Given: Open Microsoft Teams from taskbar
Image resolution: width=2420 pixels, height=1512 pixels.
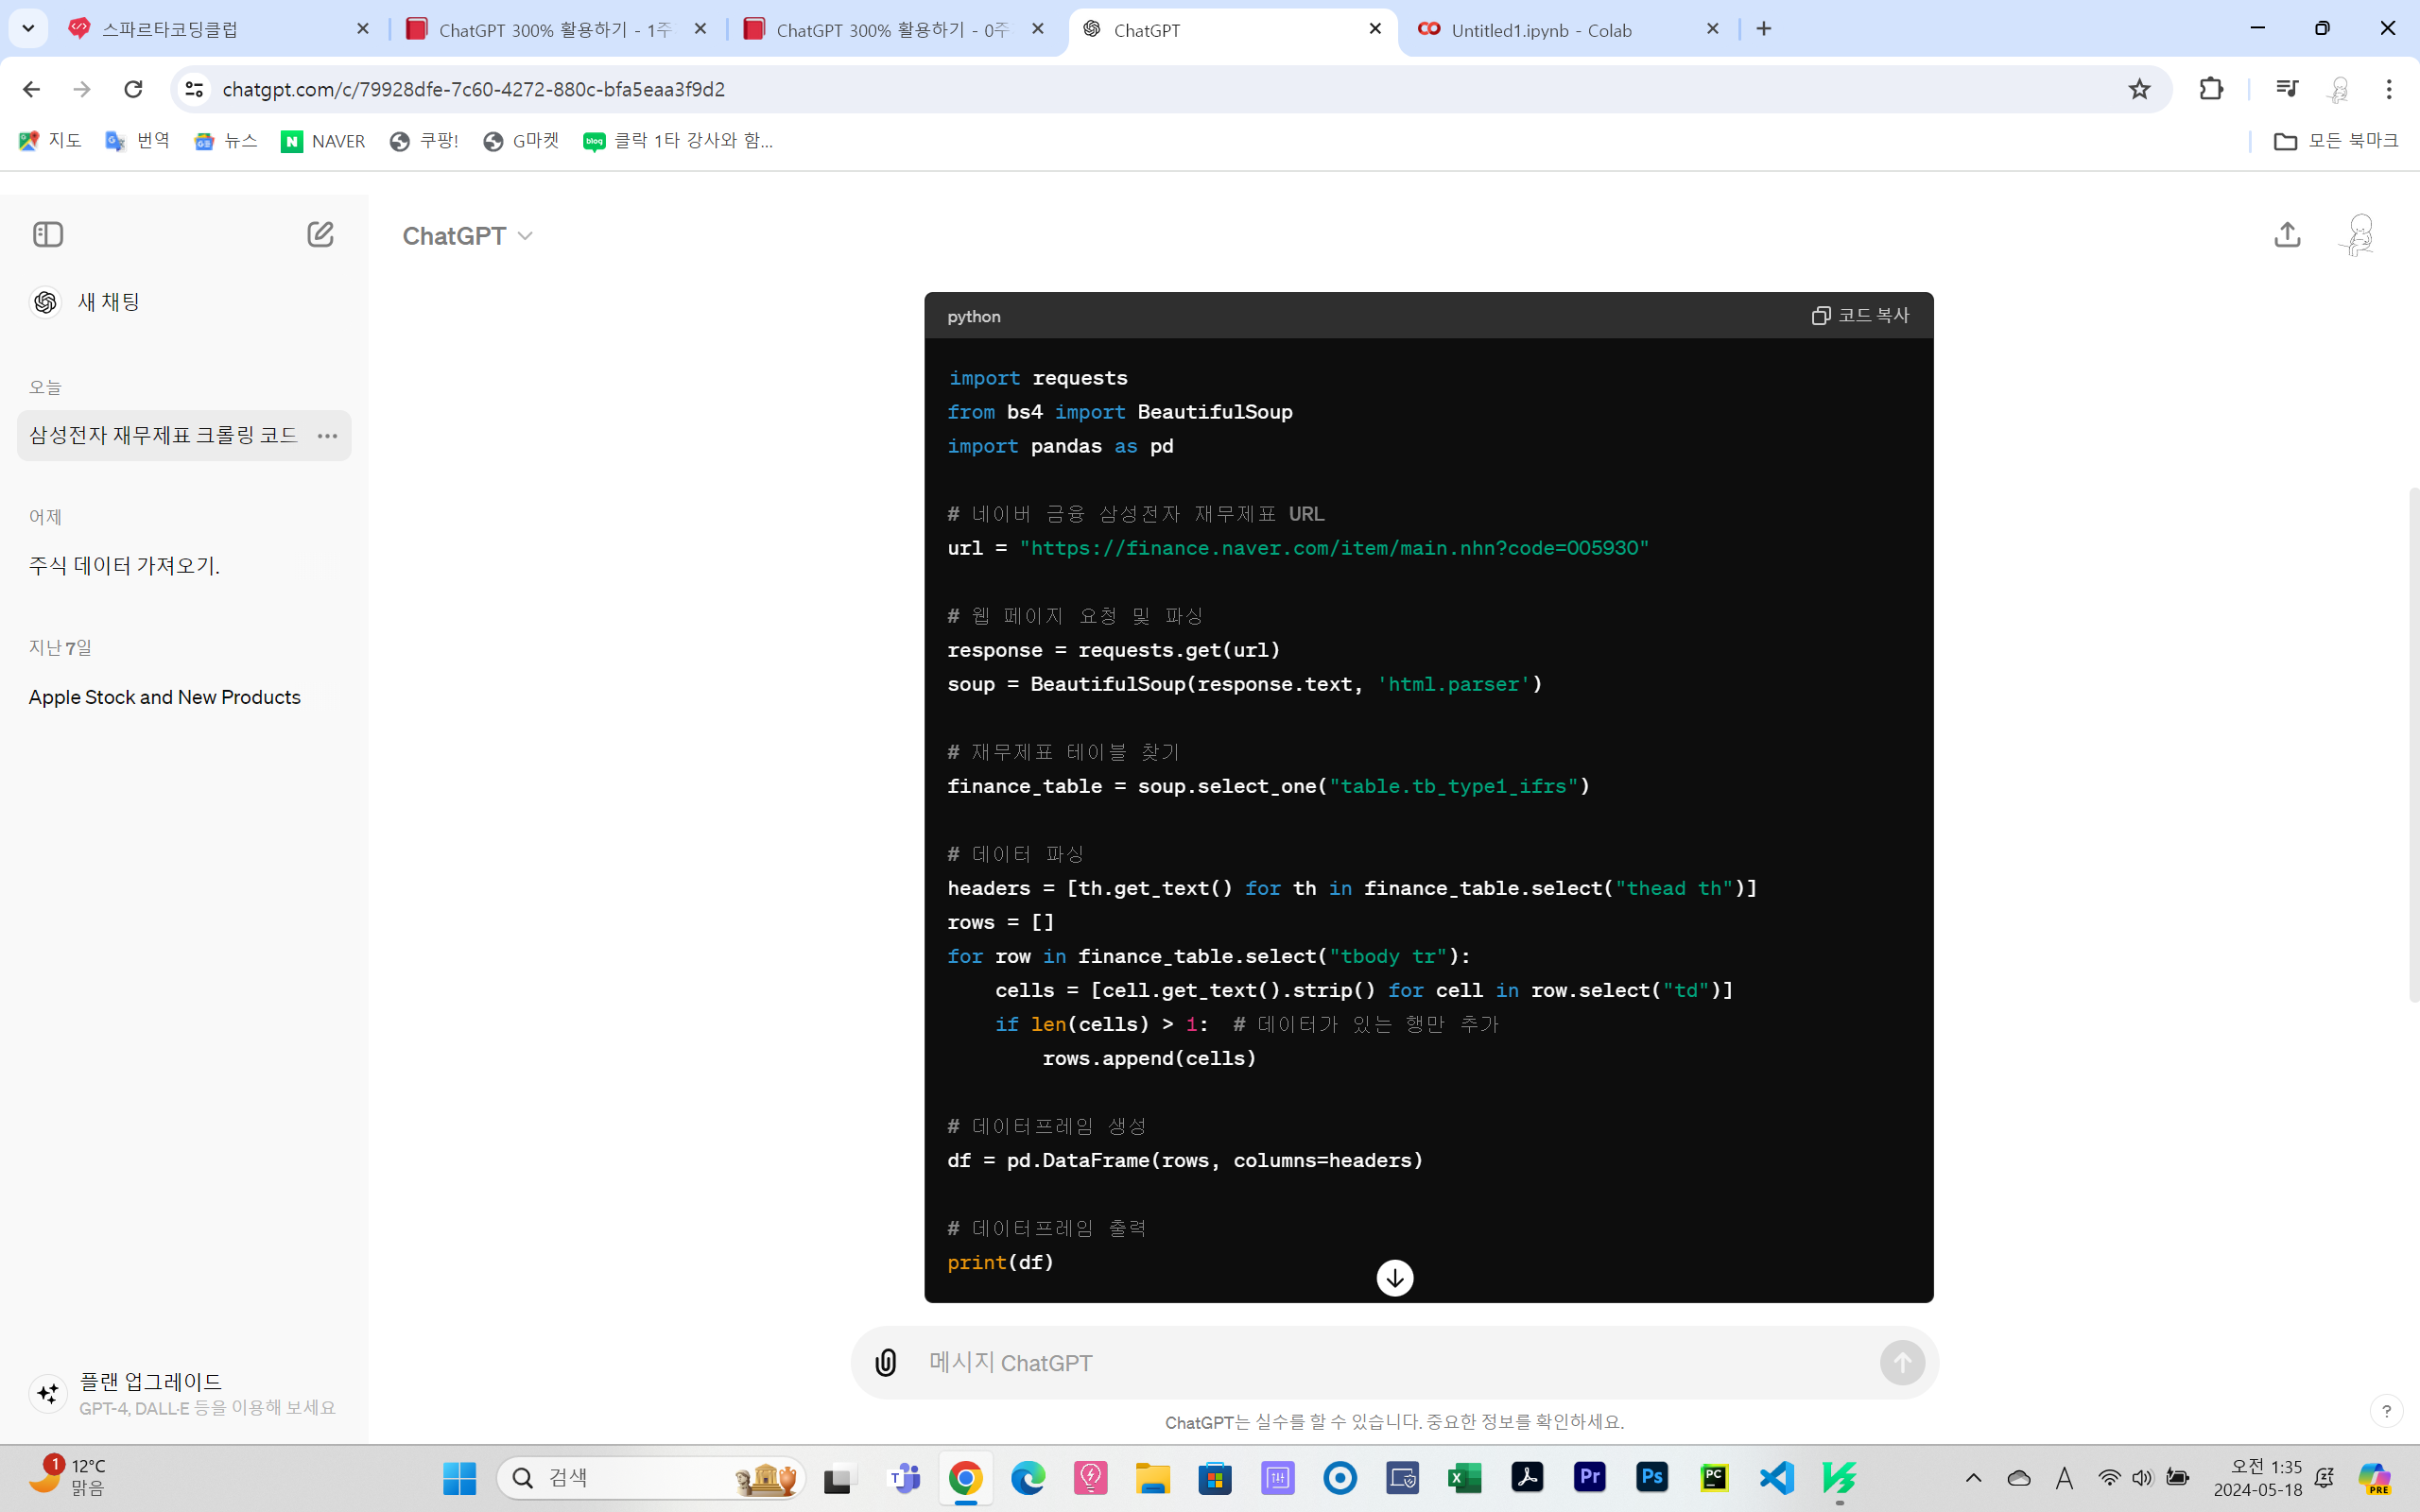Looking at the screenshot, I should pos(904,1477).
